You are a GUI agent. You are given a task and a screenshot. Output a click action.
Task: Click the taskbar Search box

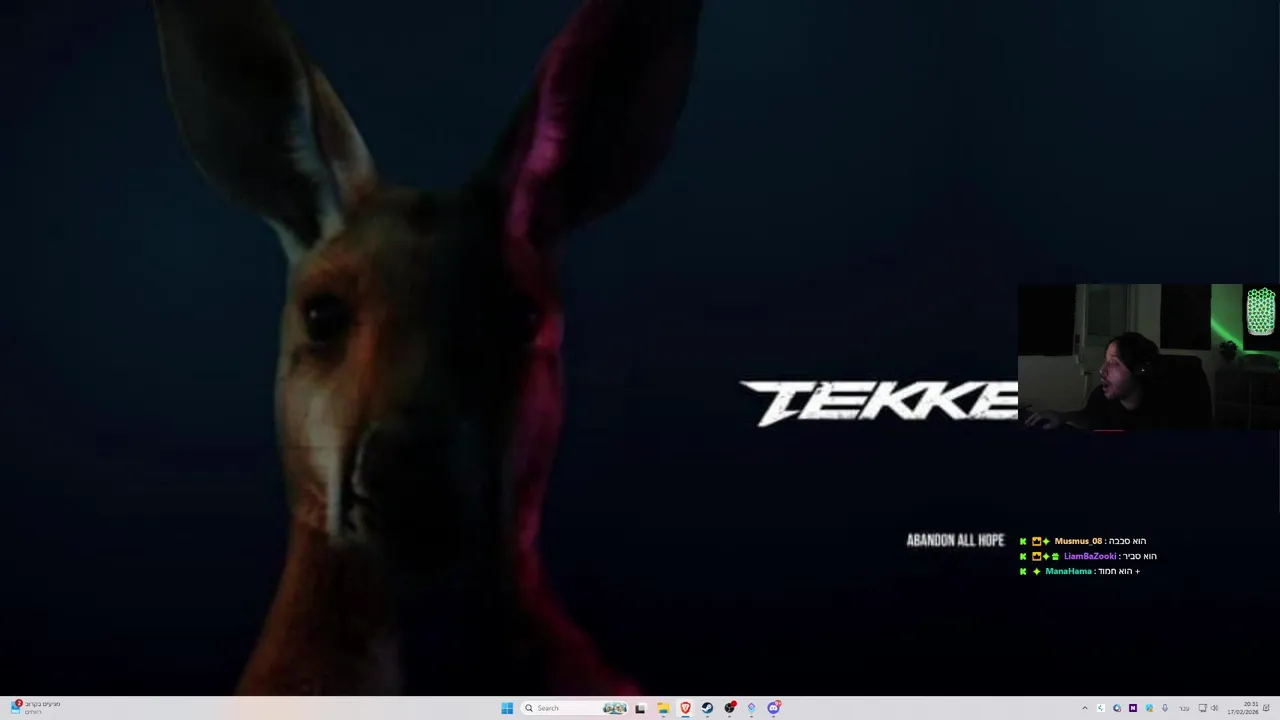(575, 708)
